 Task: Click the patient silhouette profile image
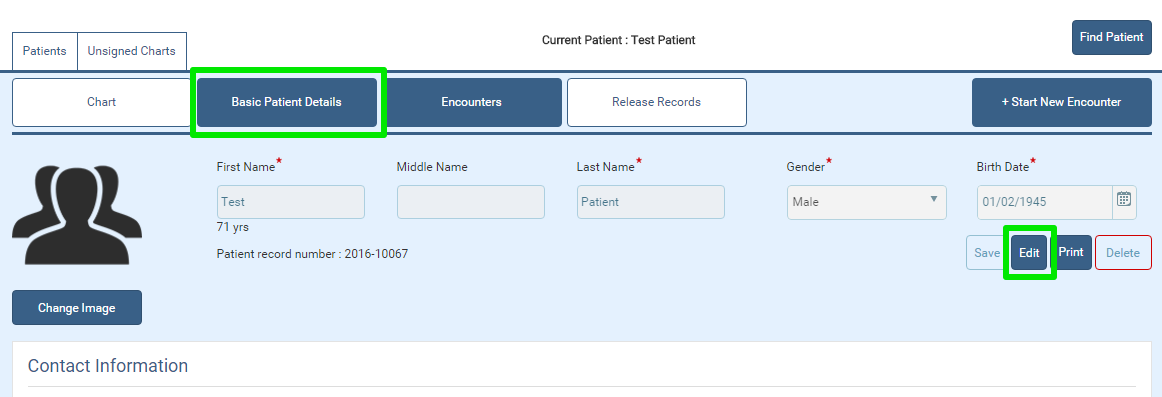[76, 216]
